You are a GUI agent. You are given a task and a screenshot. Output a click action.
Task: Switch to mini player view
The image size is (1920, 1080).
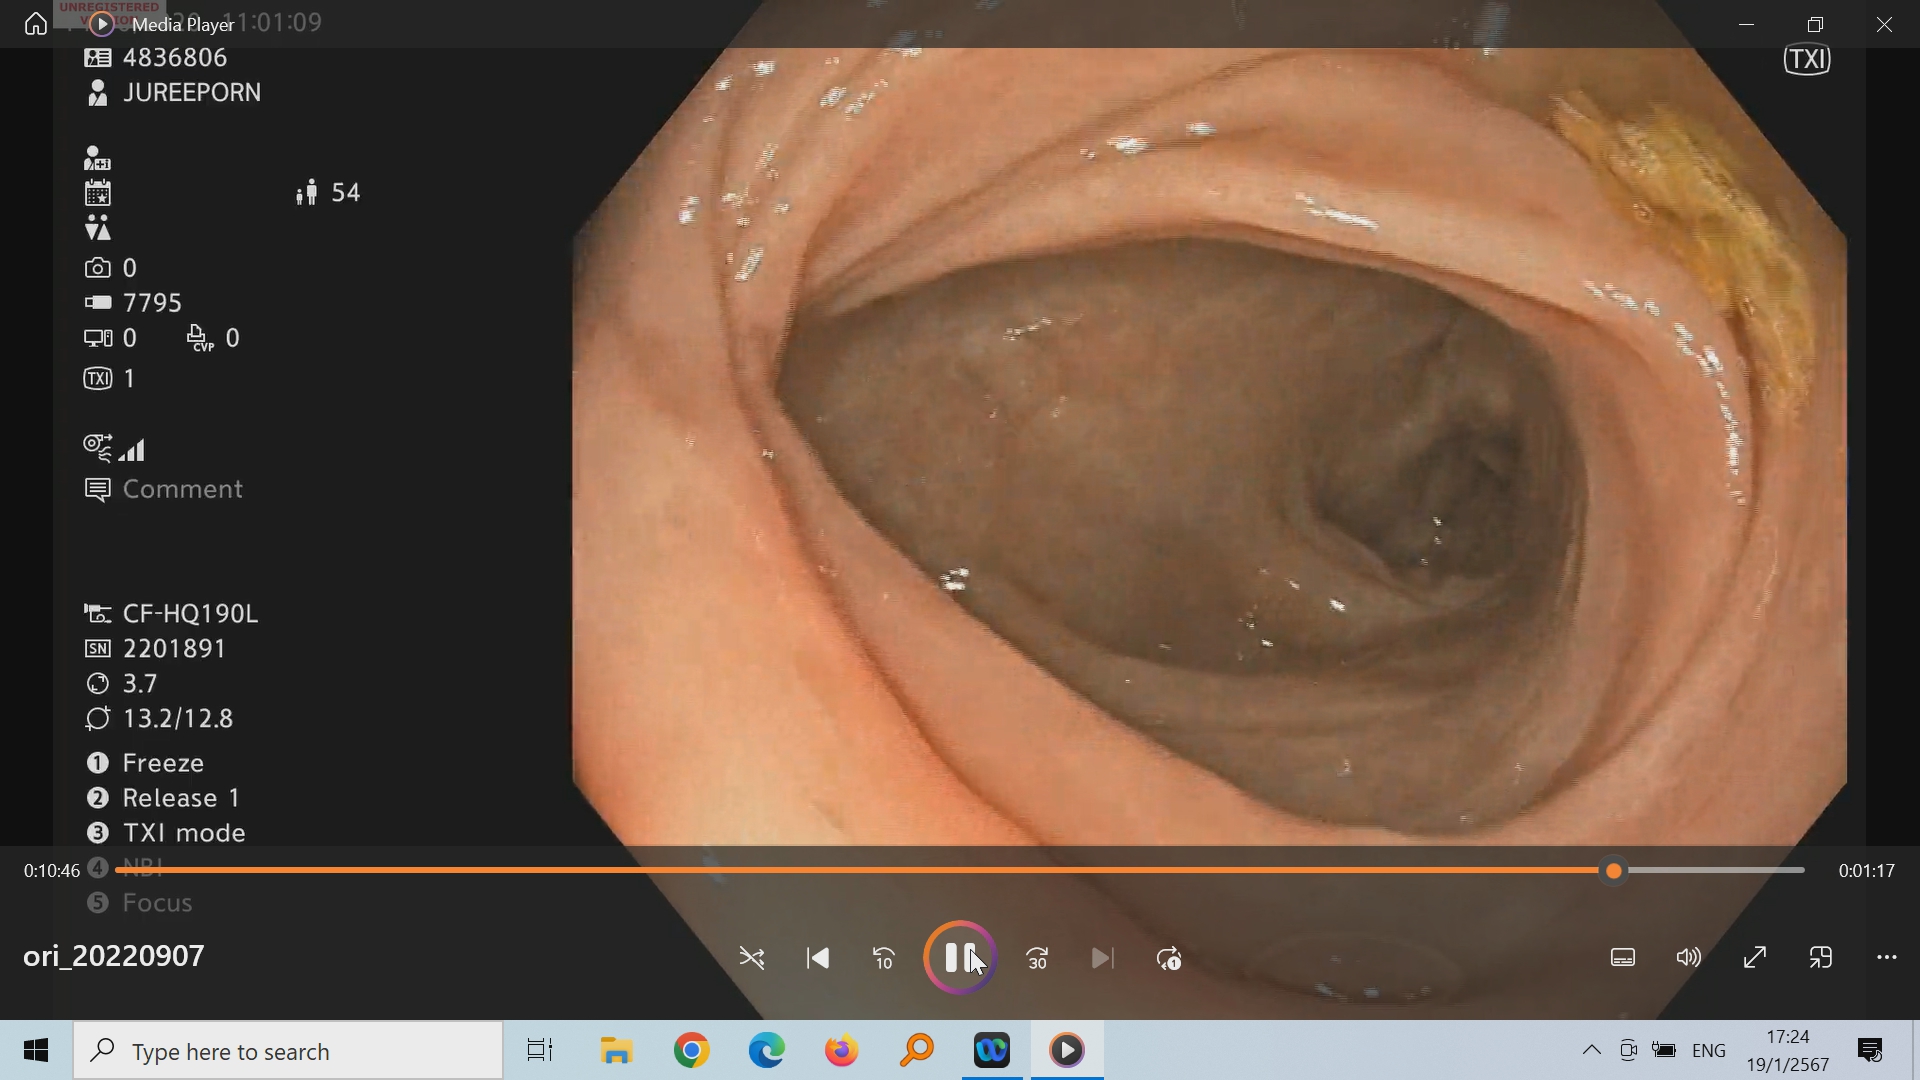1821,958
